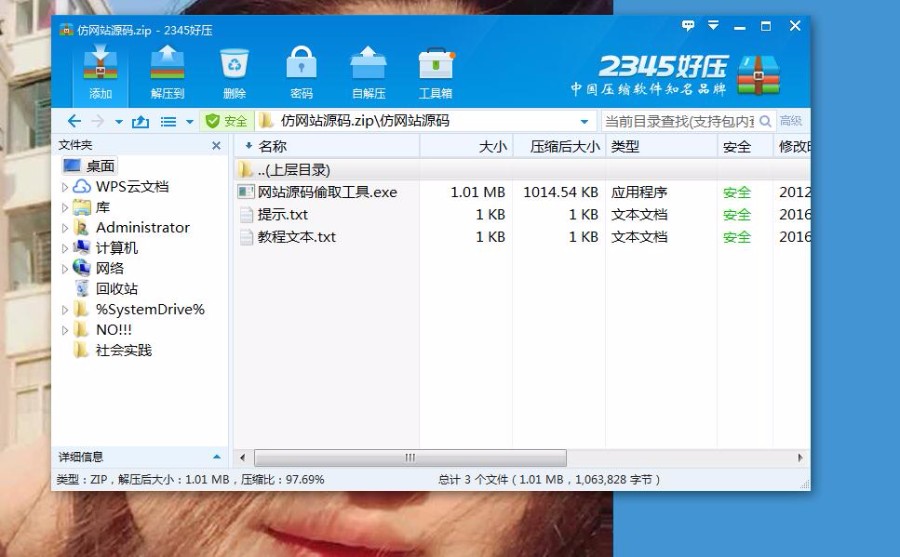Sort by the 安全 column header
Image resolution: width=900 pixels, height=557 pixels.
pyautogui.click(x=744, y=146)
